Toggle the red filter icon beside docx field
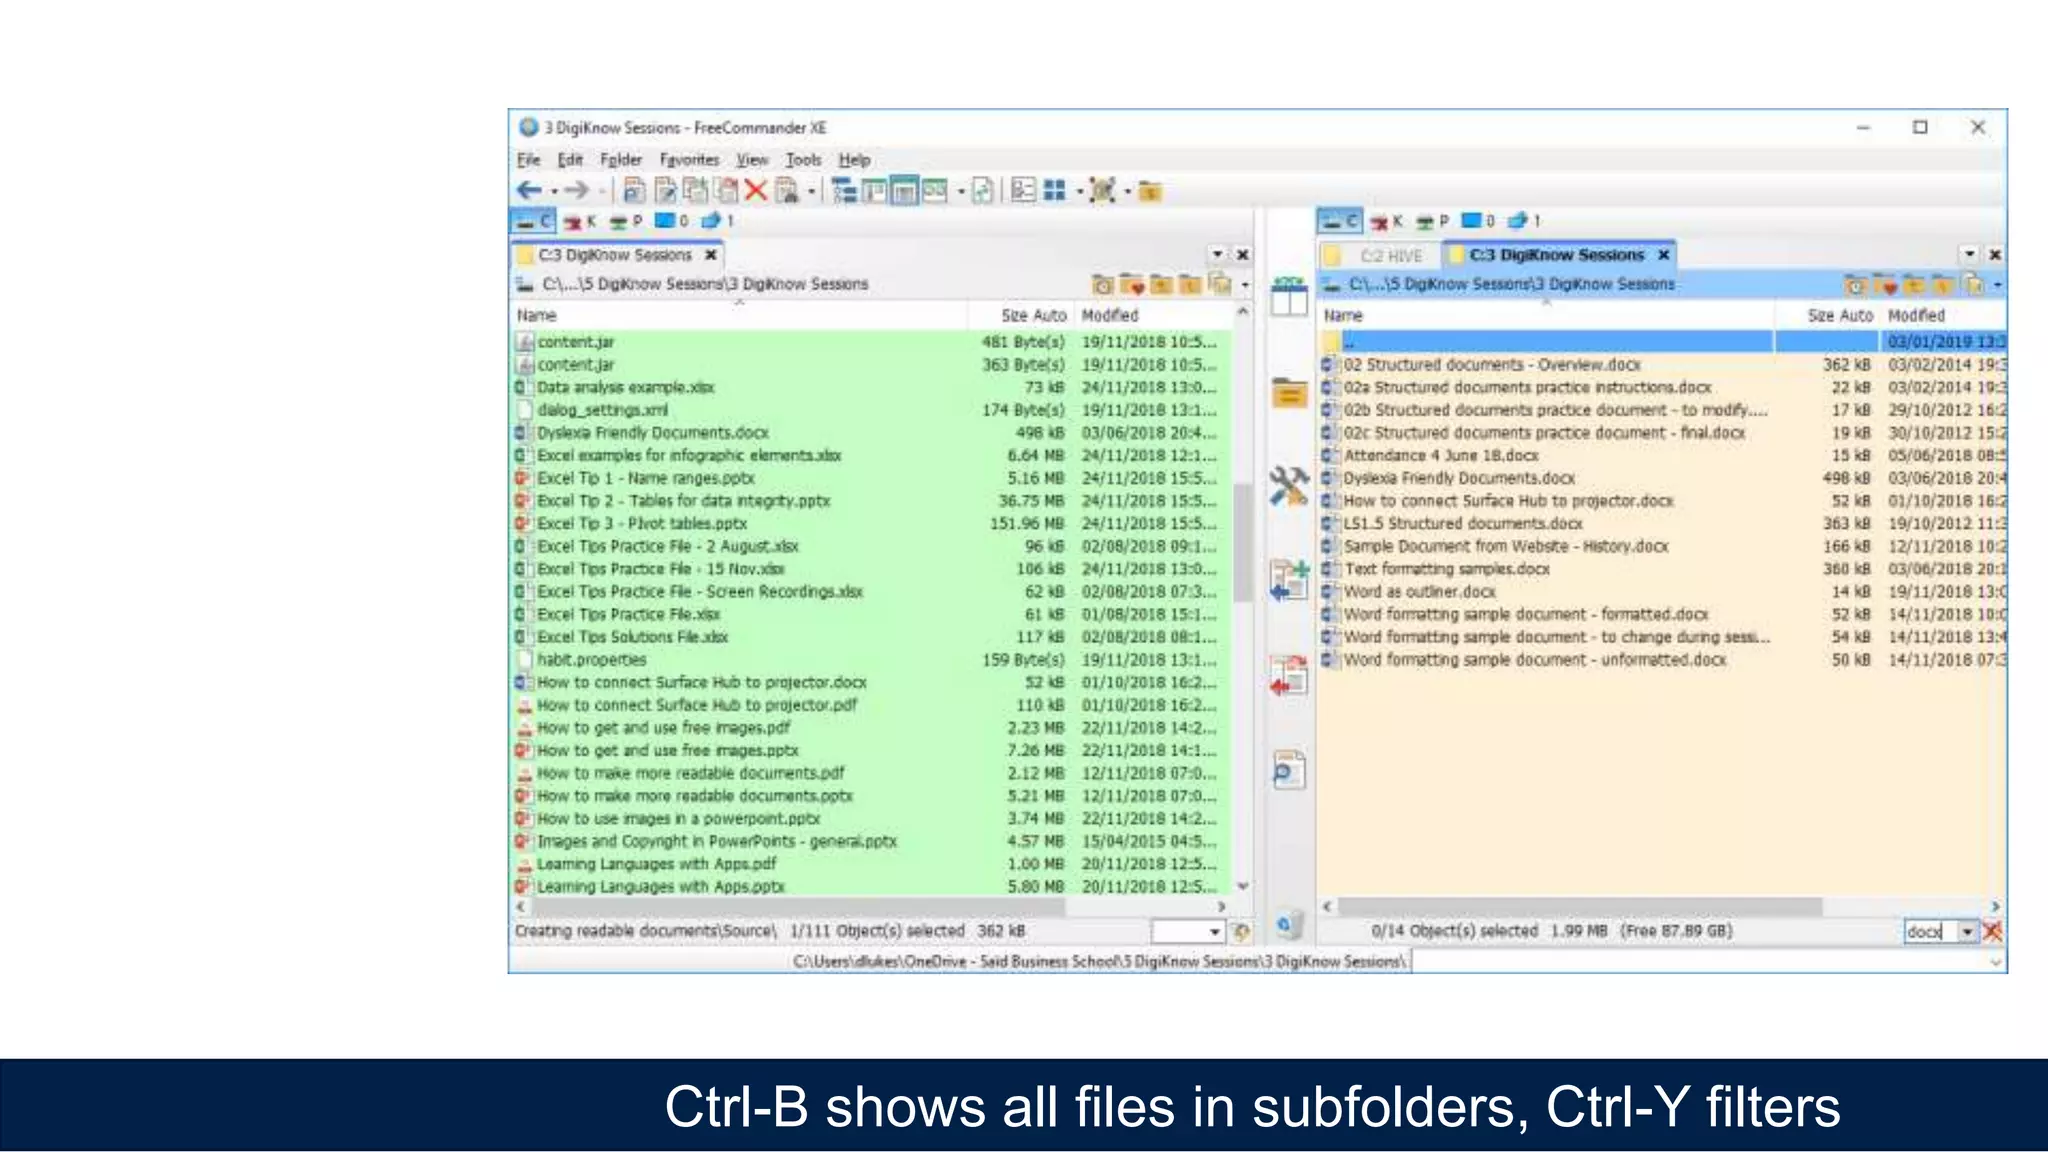Screen dimensions: 2048x1152 tap(1992, 931)
